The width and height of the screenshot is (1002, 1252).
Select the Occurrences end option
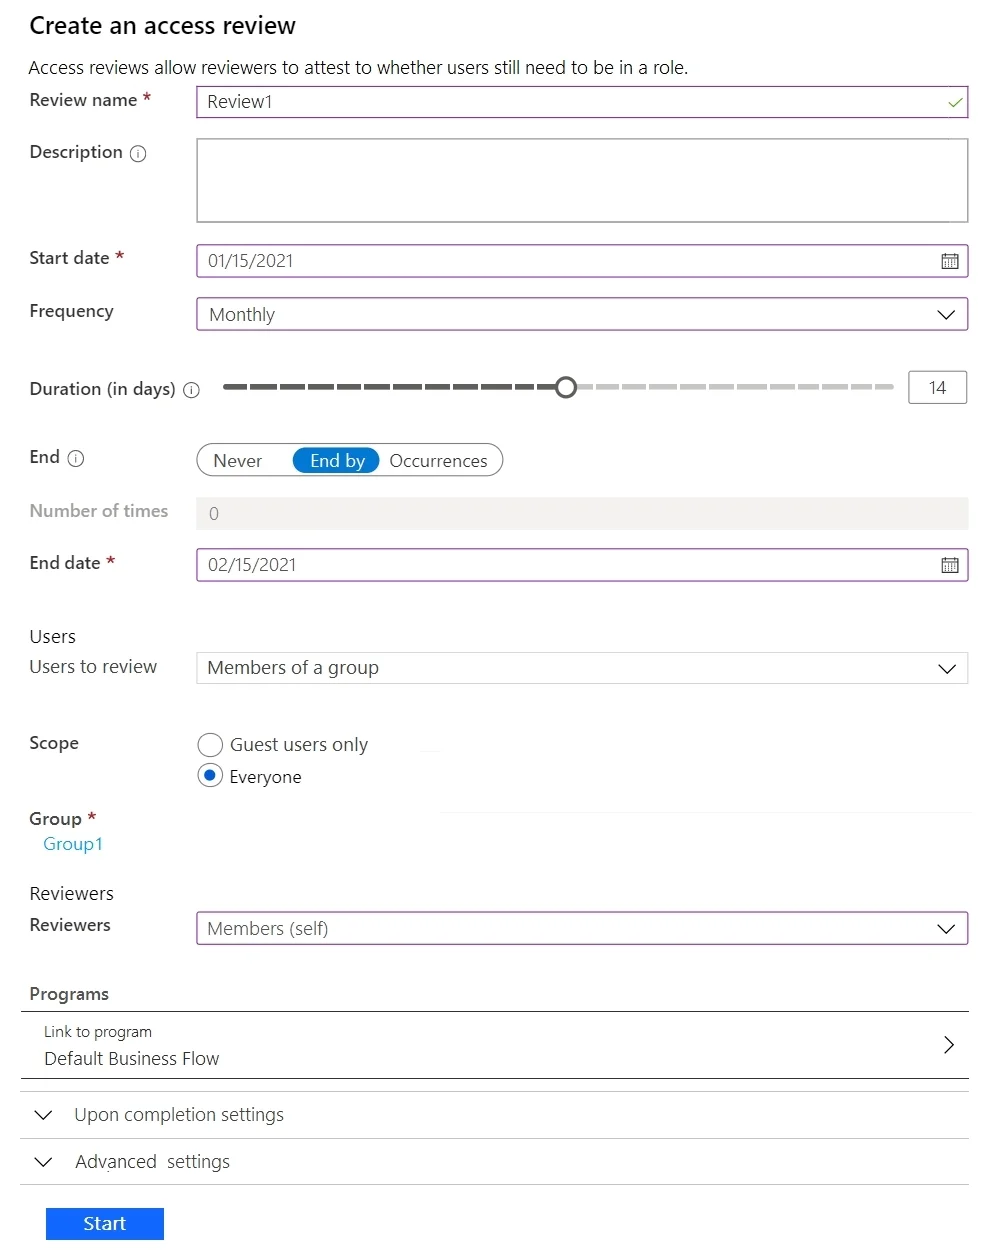438,461
